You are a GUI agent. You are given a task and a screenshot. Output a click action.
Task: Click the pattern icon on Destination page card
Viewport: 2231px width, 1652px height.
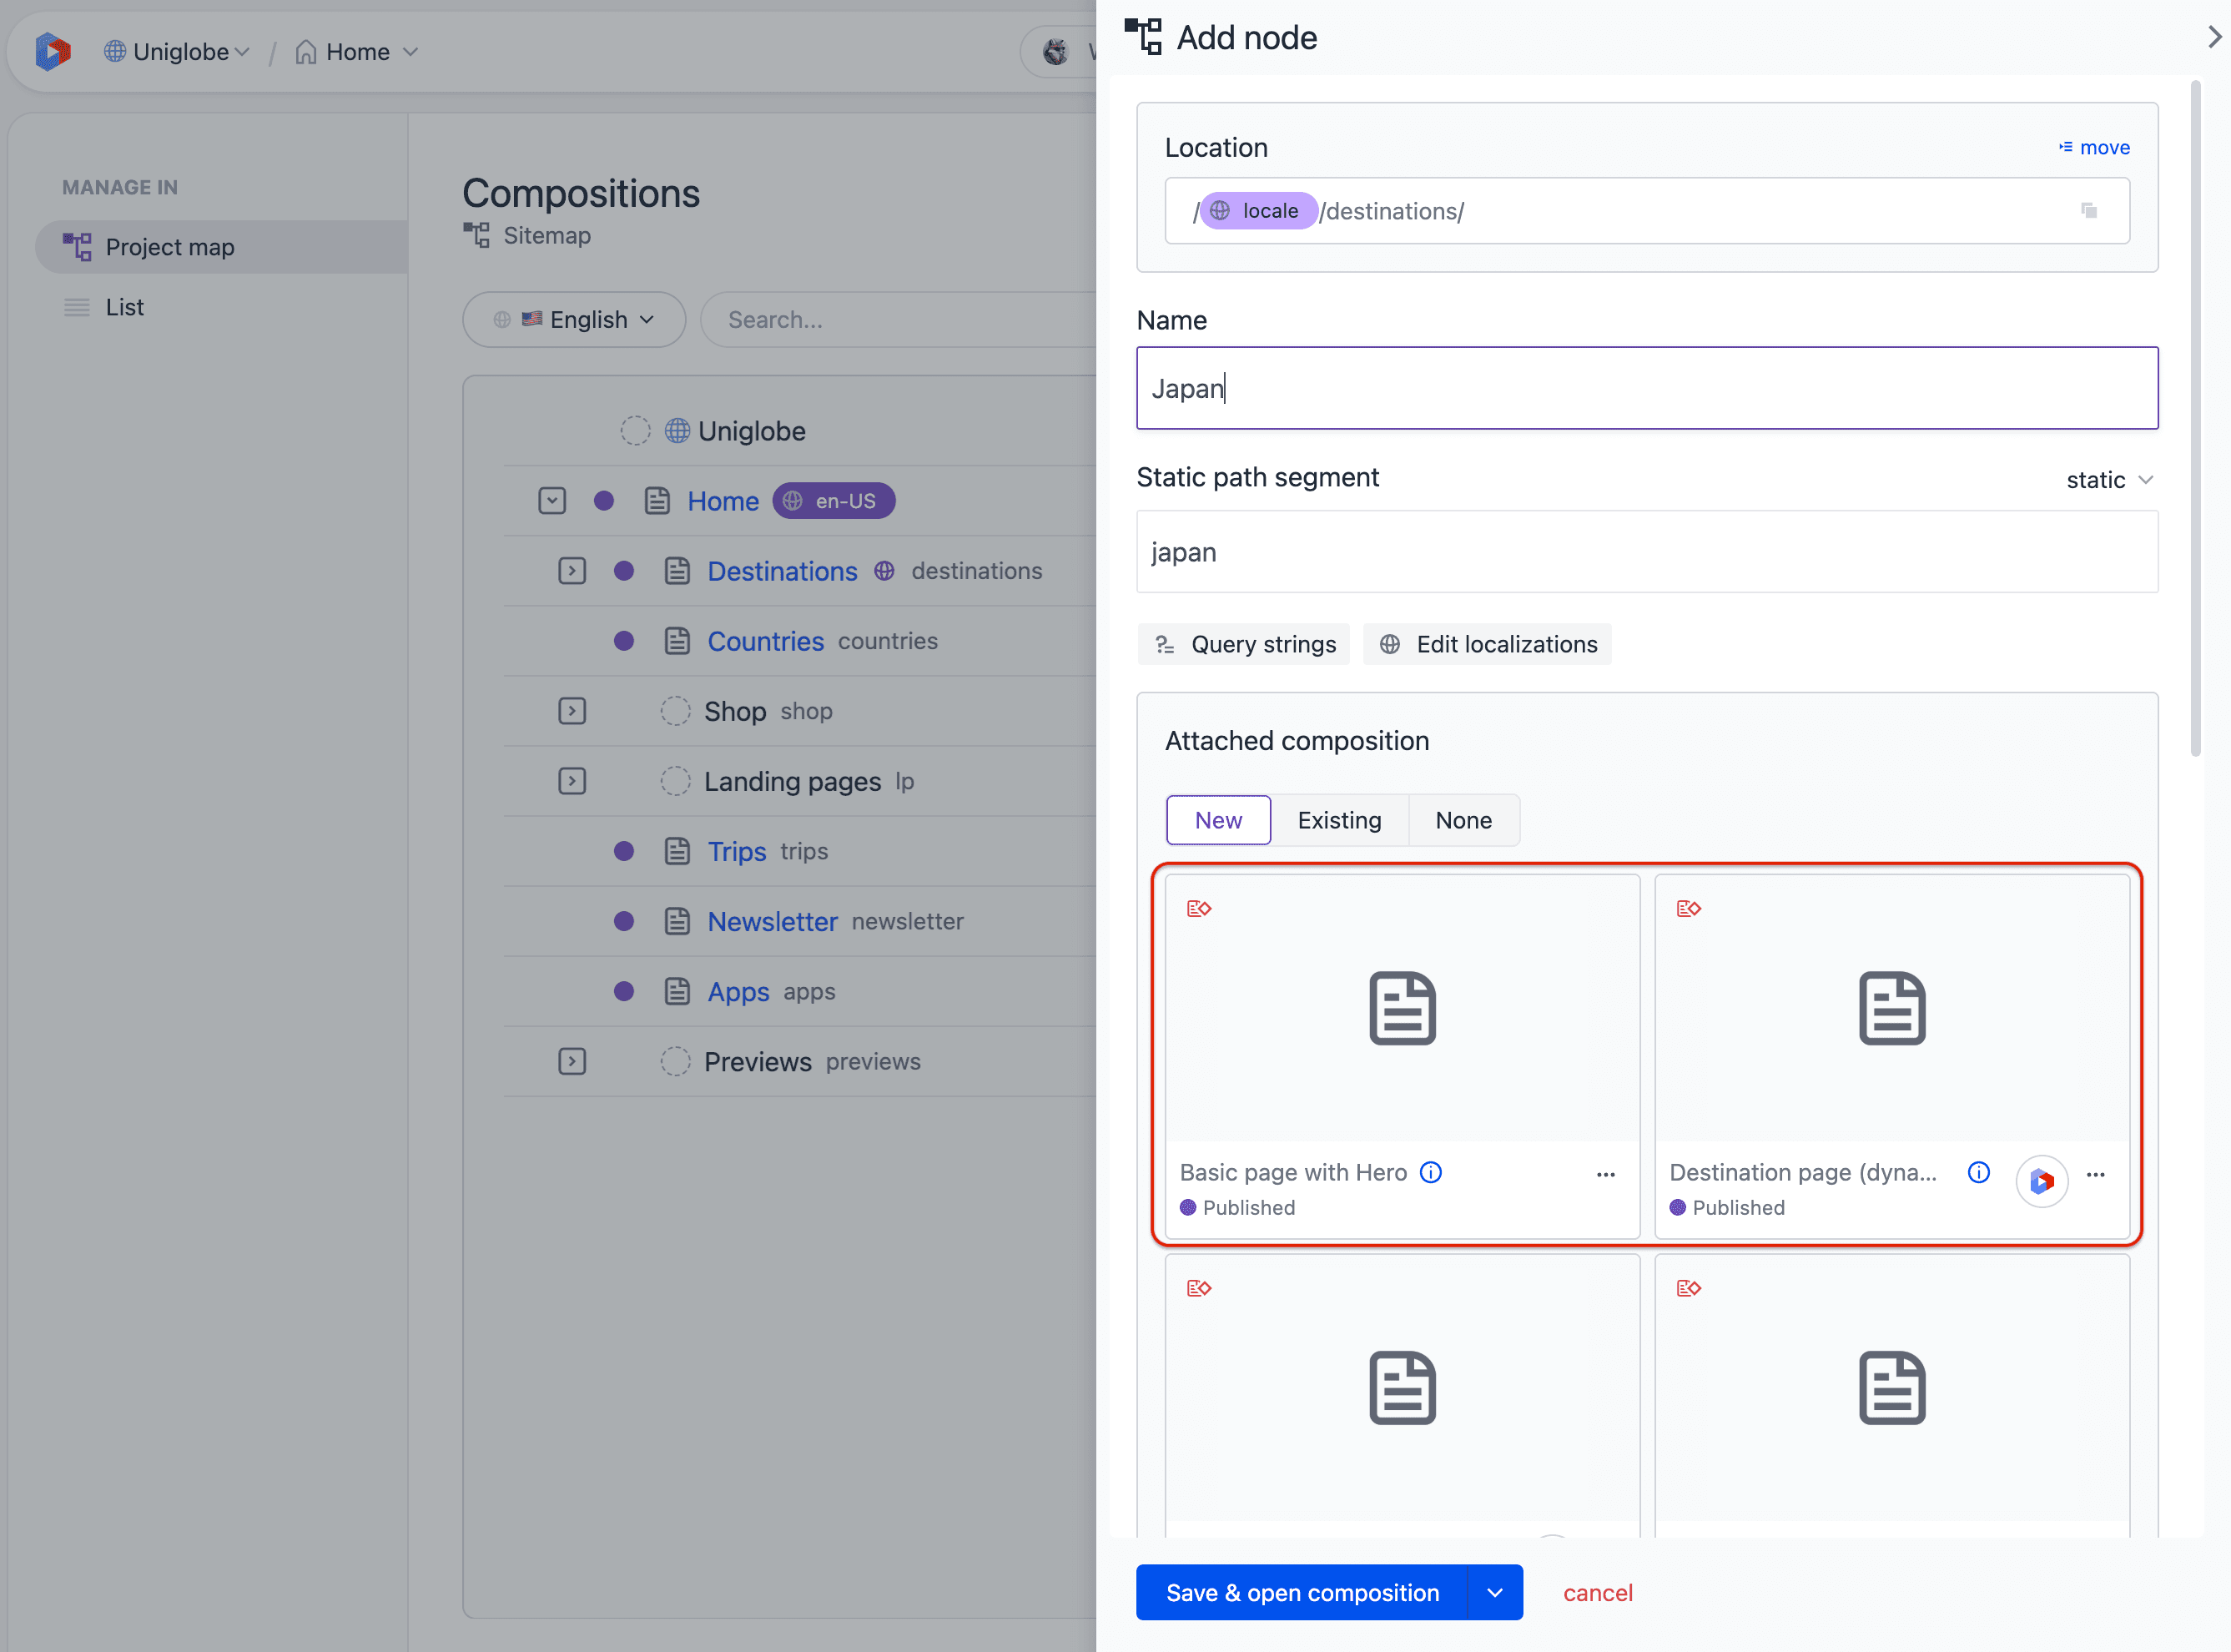[1689, 908]
